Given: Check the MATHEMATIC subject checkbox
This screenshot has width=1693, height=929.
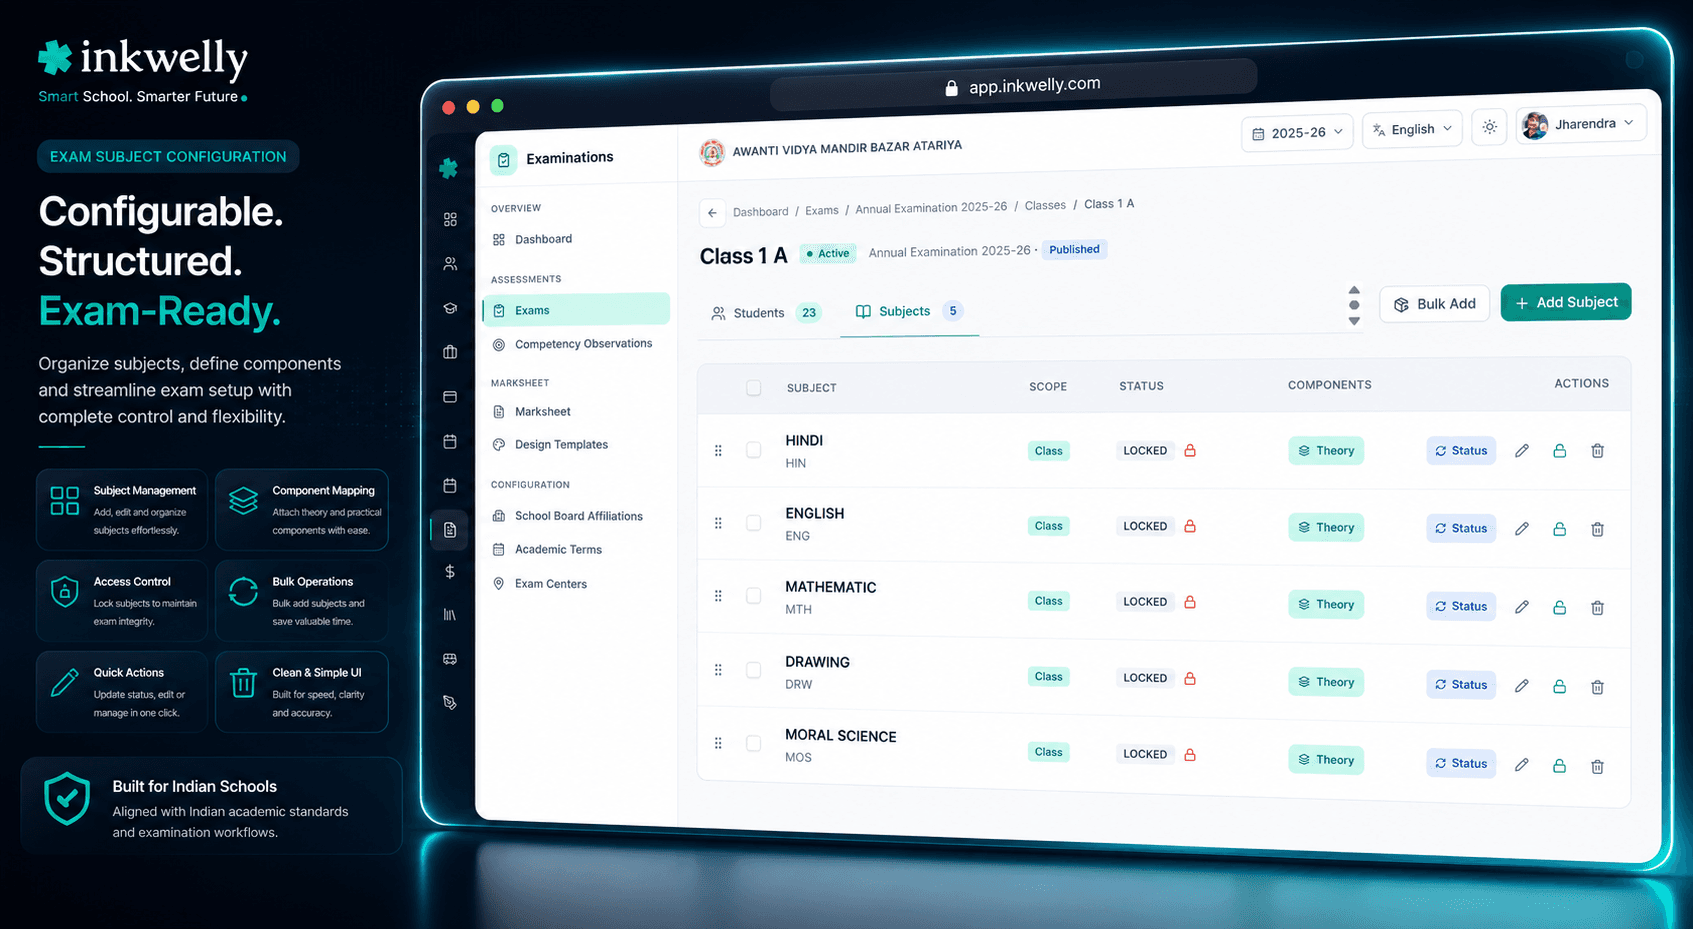Looking at the screenshot, I should pyautogui.click(x=754, y=596).
